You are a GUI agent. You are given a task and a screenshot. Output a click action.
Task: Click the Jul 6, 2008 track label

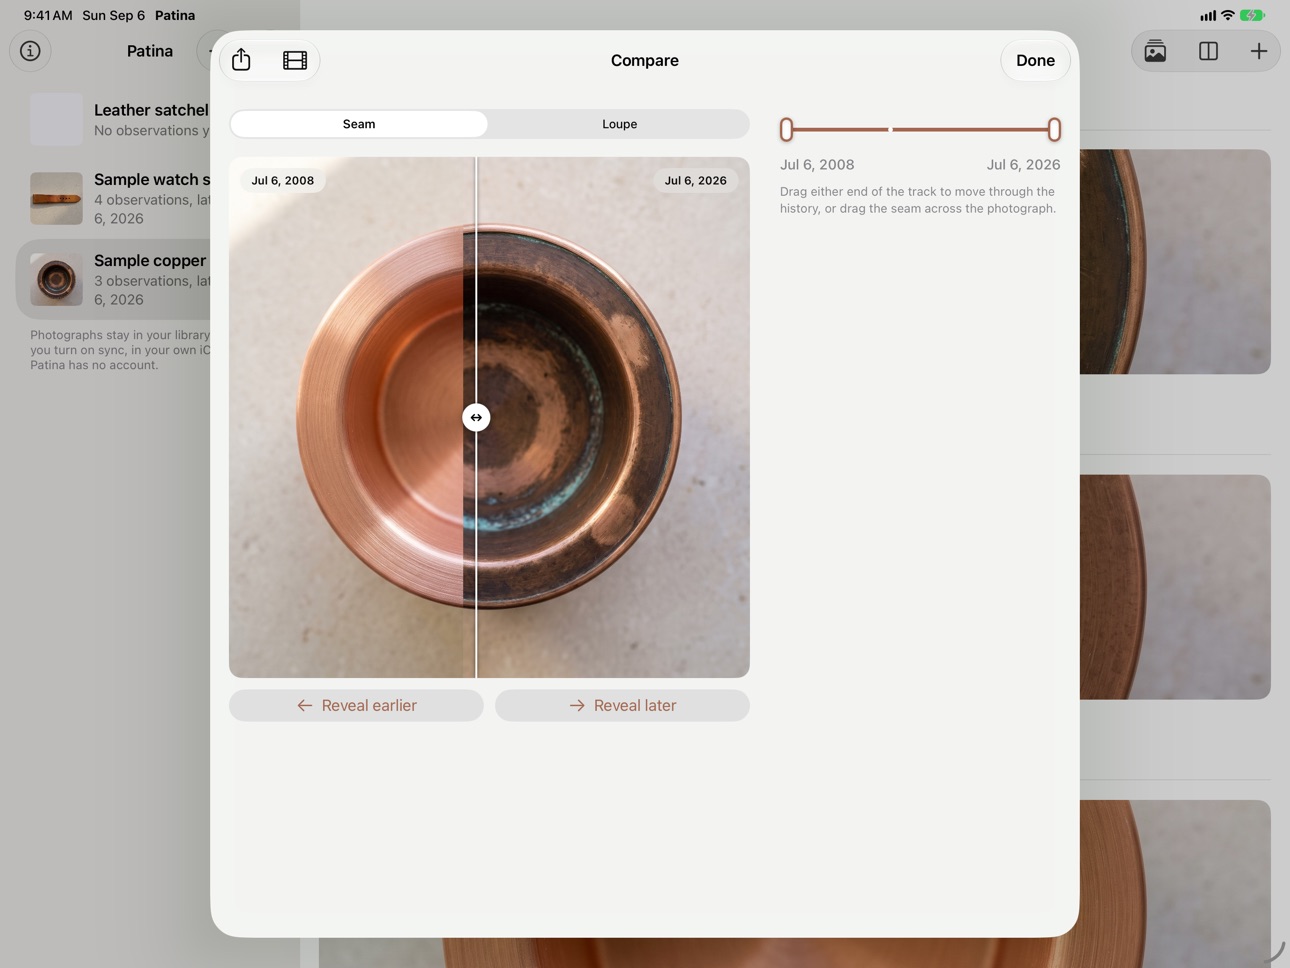coord(817,165)
